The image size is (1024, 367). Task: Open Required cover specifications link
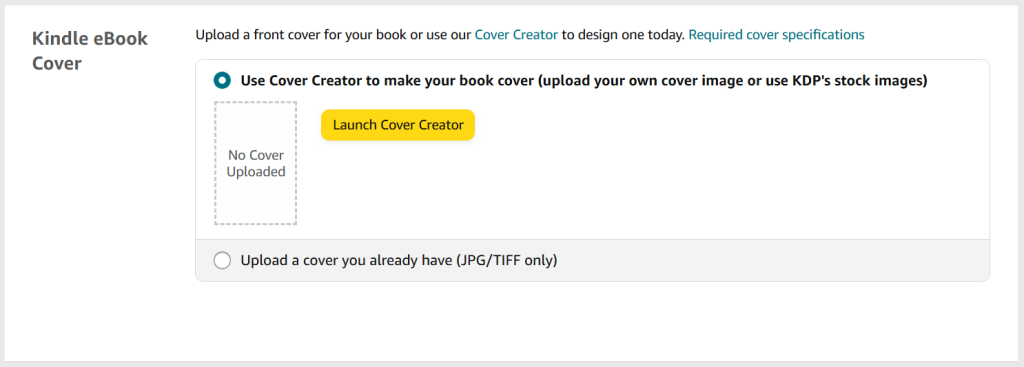(776, 34)
